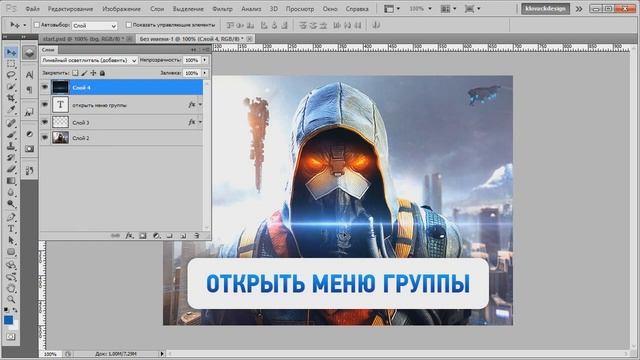Open the Файл menu
This screenshot has height=360, width=640.
32,9
